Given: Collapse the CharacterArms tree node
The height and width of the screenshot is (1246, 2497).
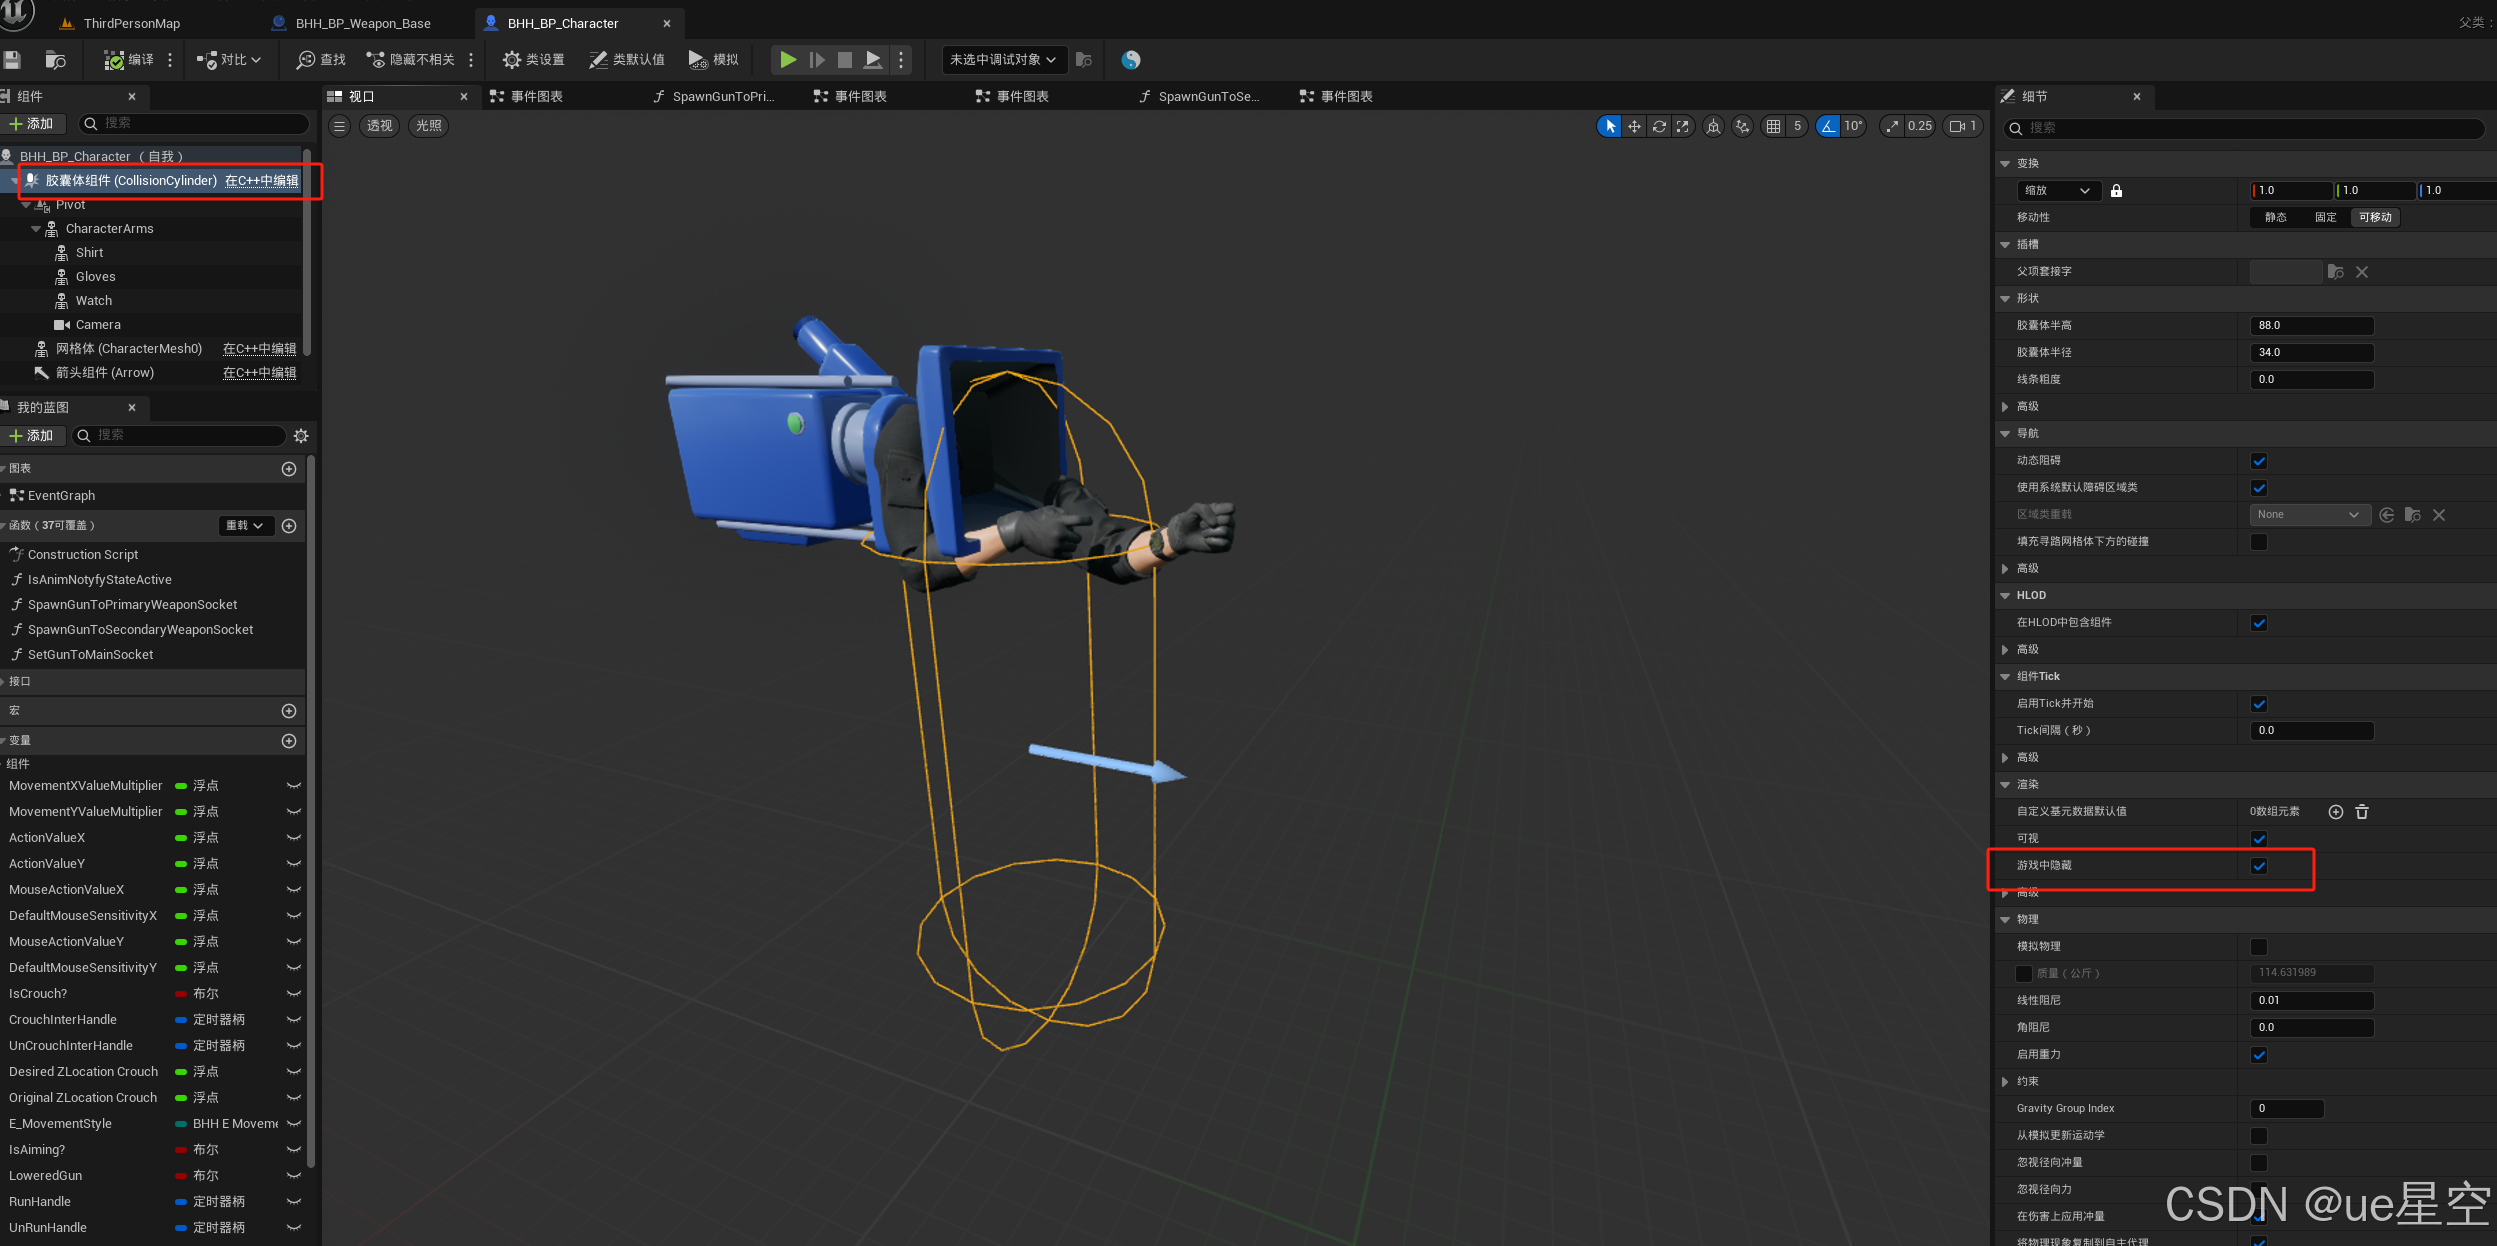Looking at the screenshot, I should click(x=36, y=229).
